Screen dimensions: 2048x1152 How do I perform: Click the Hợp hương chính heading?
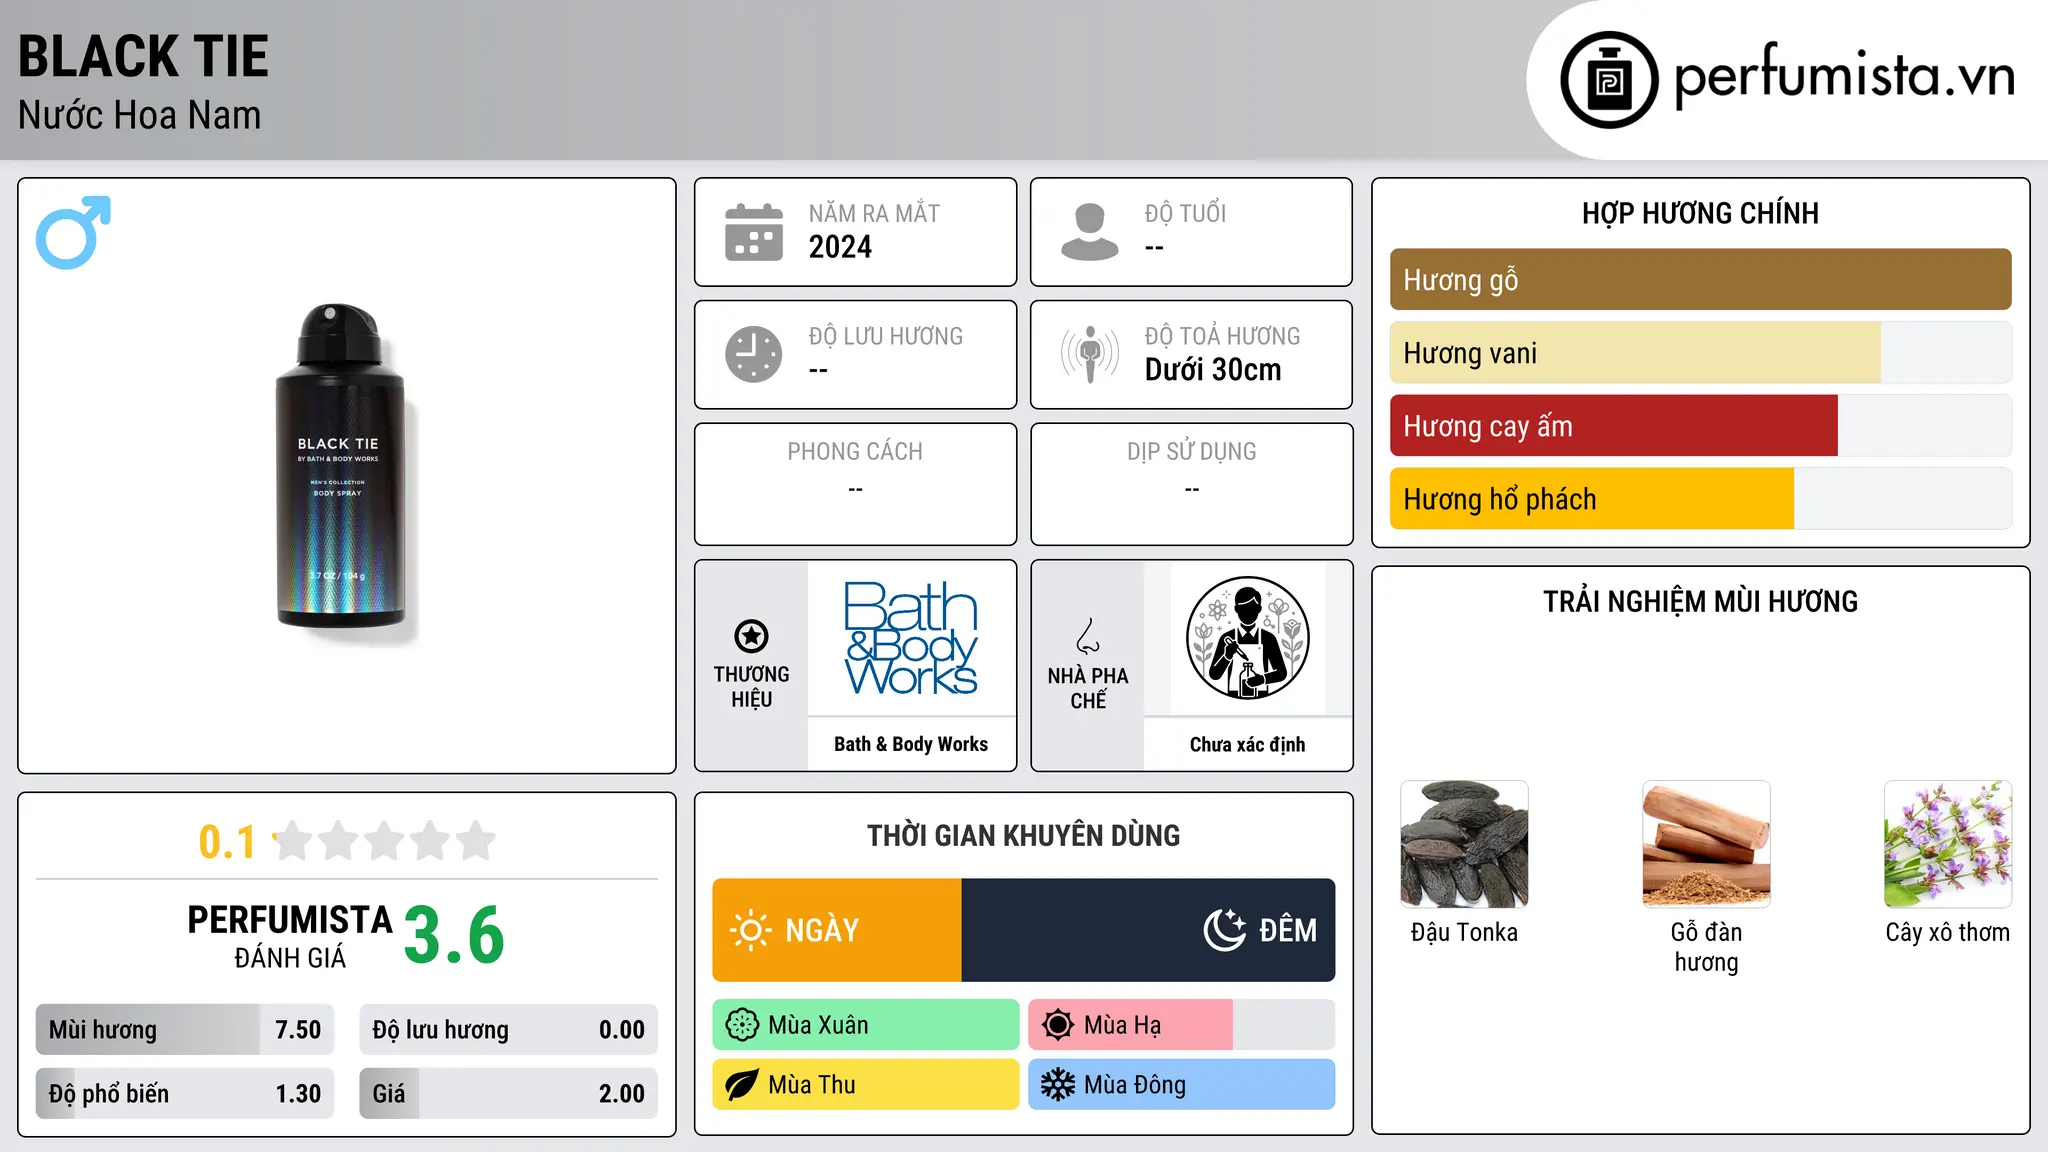(1700, 213)
